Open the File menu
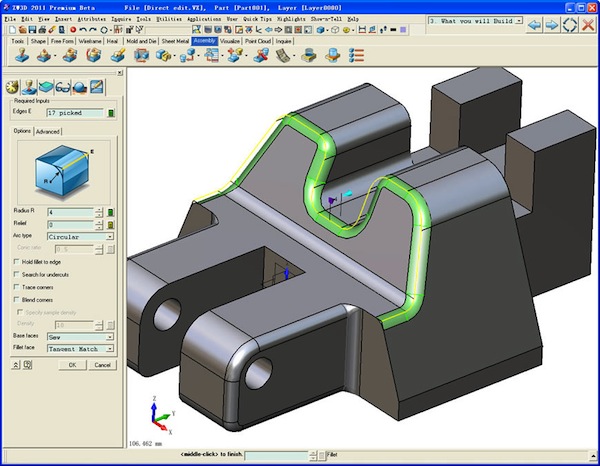 tap(10, 19)
